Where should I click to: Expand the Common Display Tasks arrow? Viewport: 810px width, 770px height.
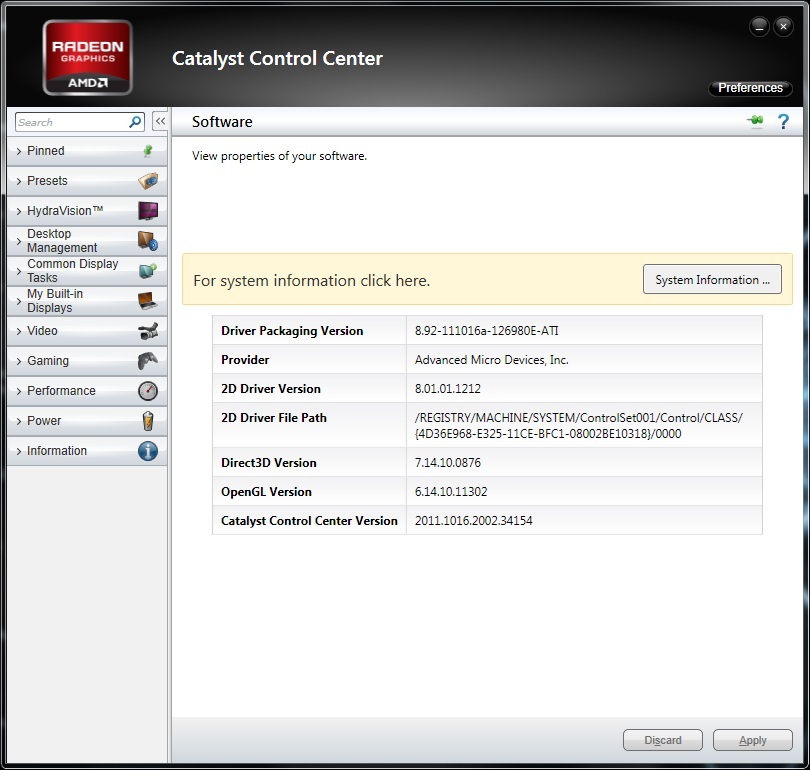pos(19,271)
